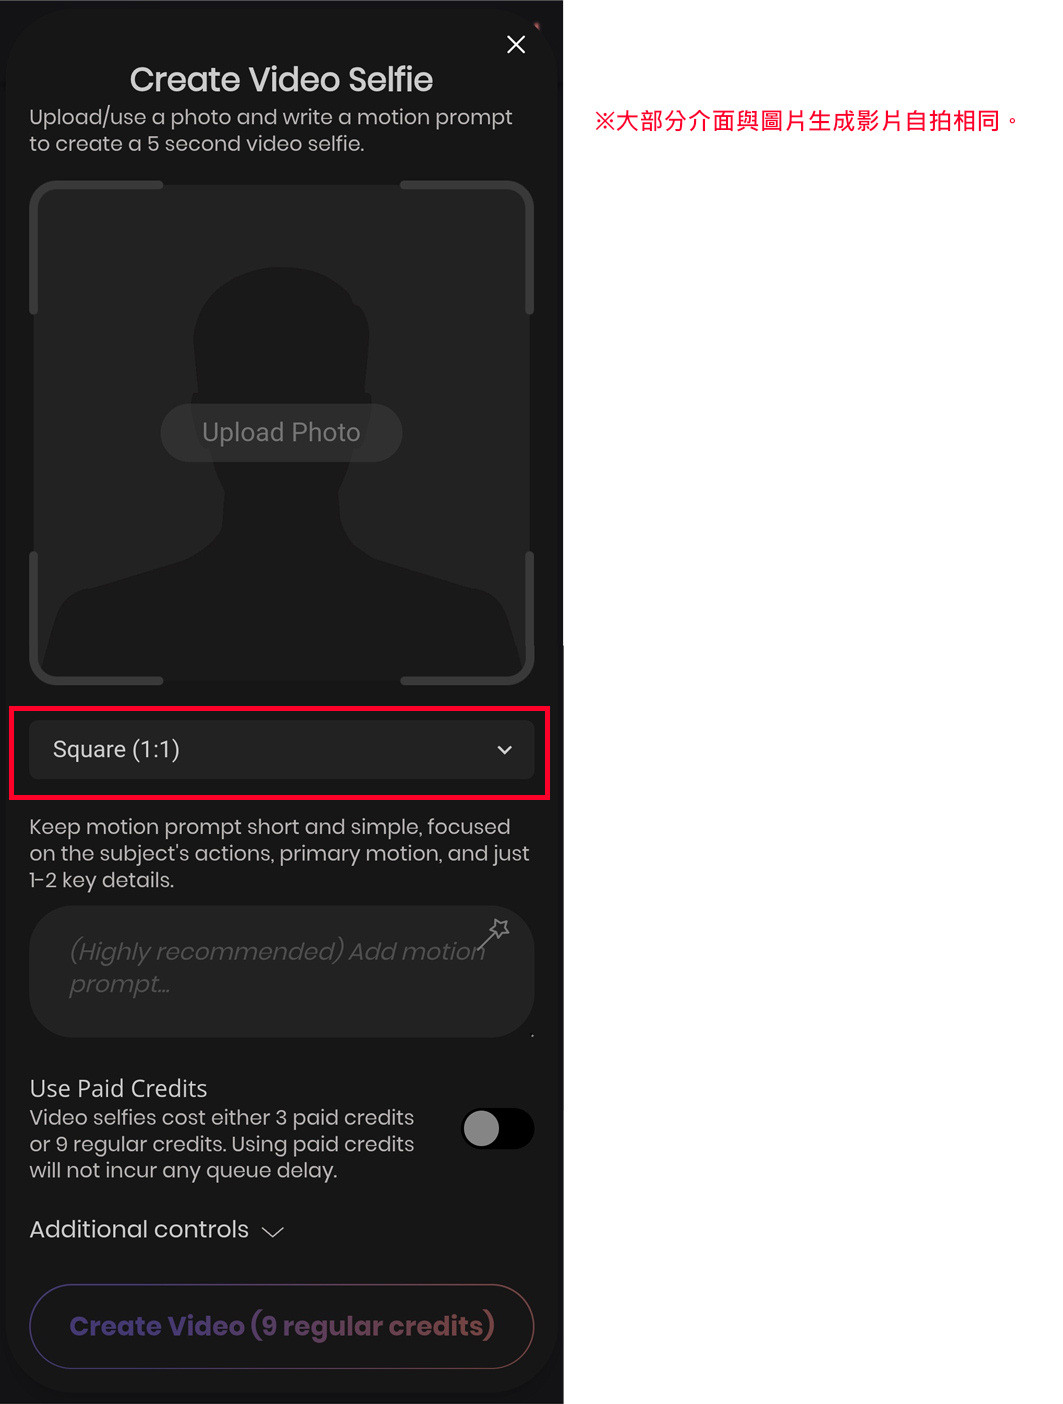Screen dimensions: 1063x1404
Task: Click the Upload Photo button
Action: (x=281, y=432)
